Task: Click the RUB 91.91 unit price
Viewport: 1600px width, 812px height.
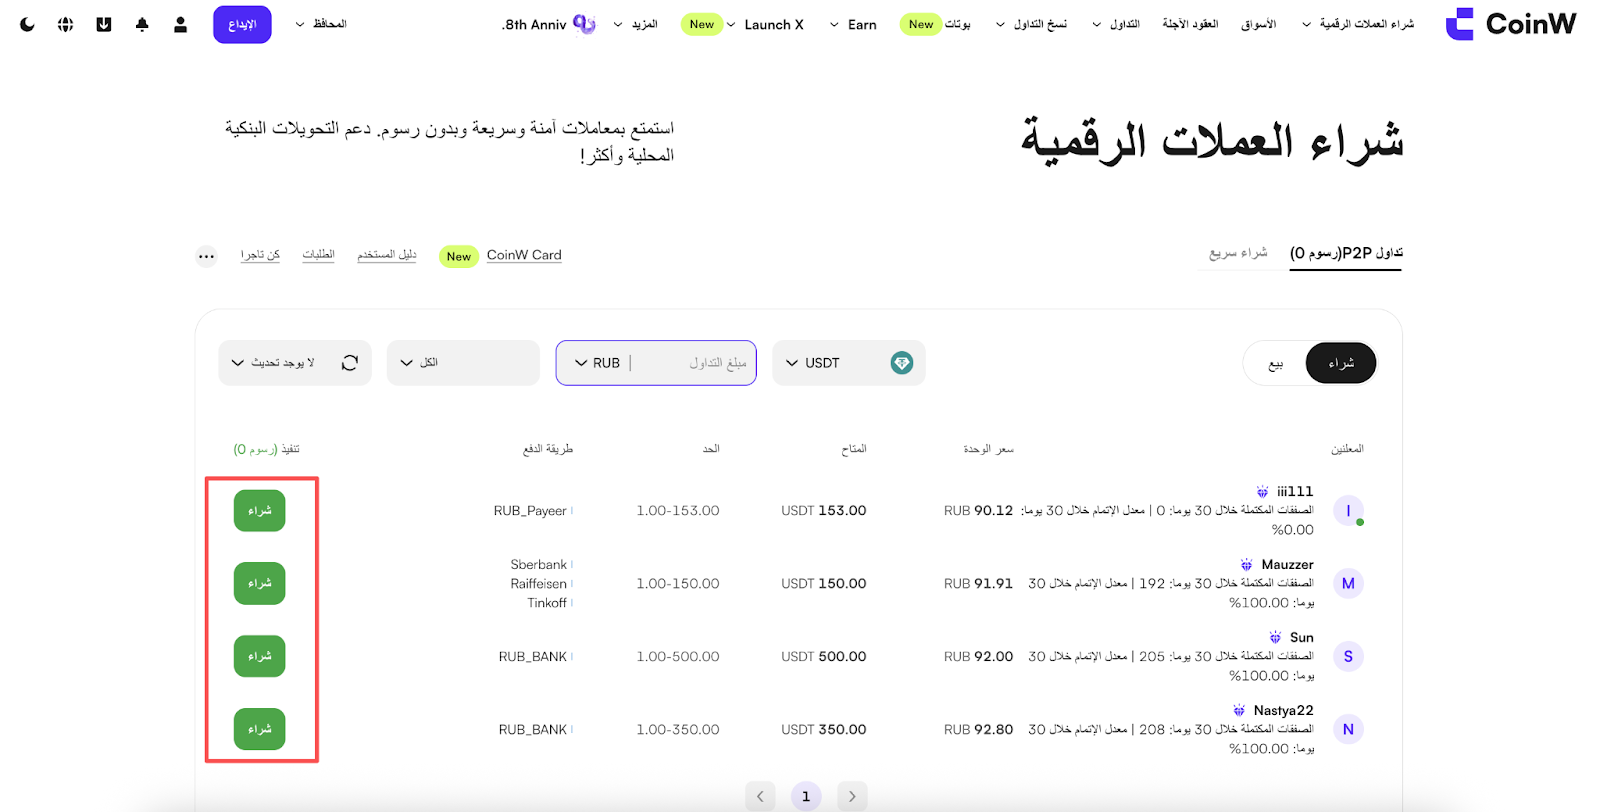Action: click(978, 583)
